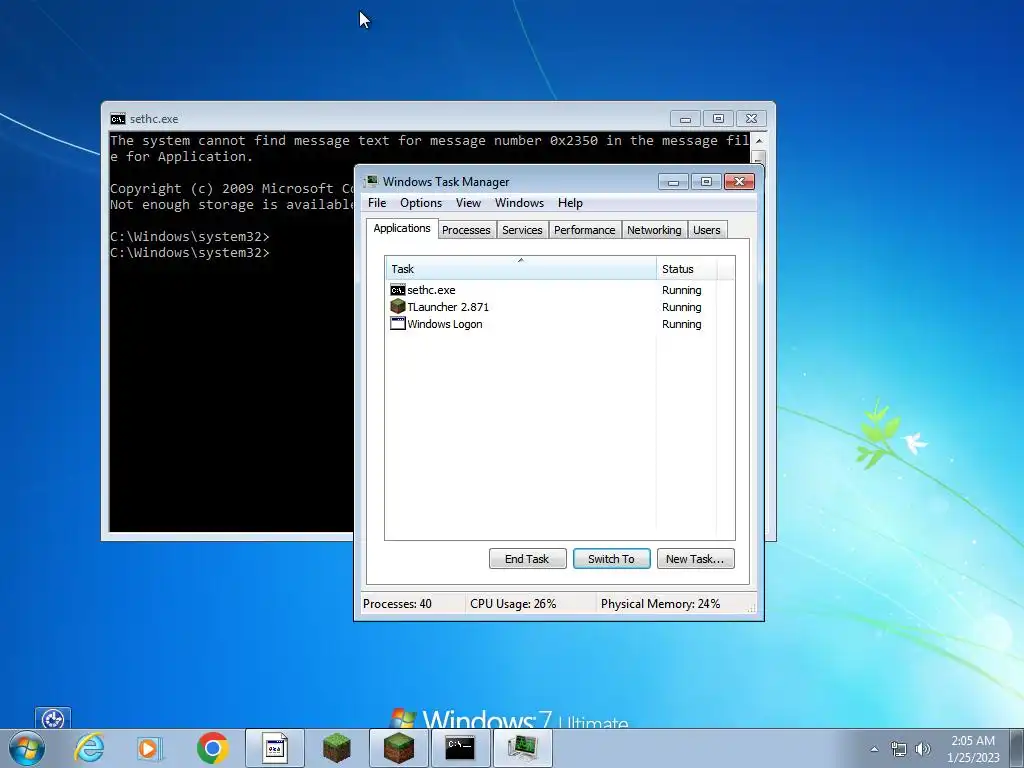The width and height of the screenshot is (1024, 768).
Task: Switch to the Services tab
Action: tap(522, 230)
